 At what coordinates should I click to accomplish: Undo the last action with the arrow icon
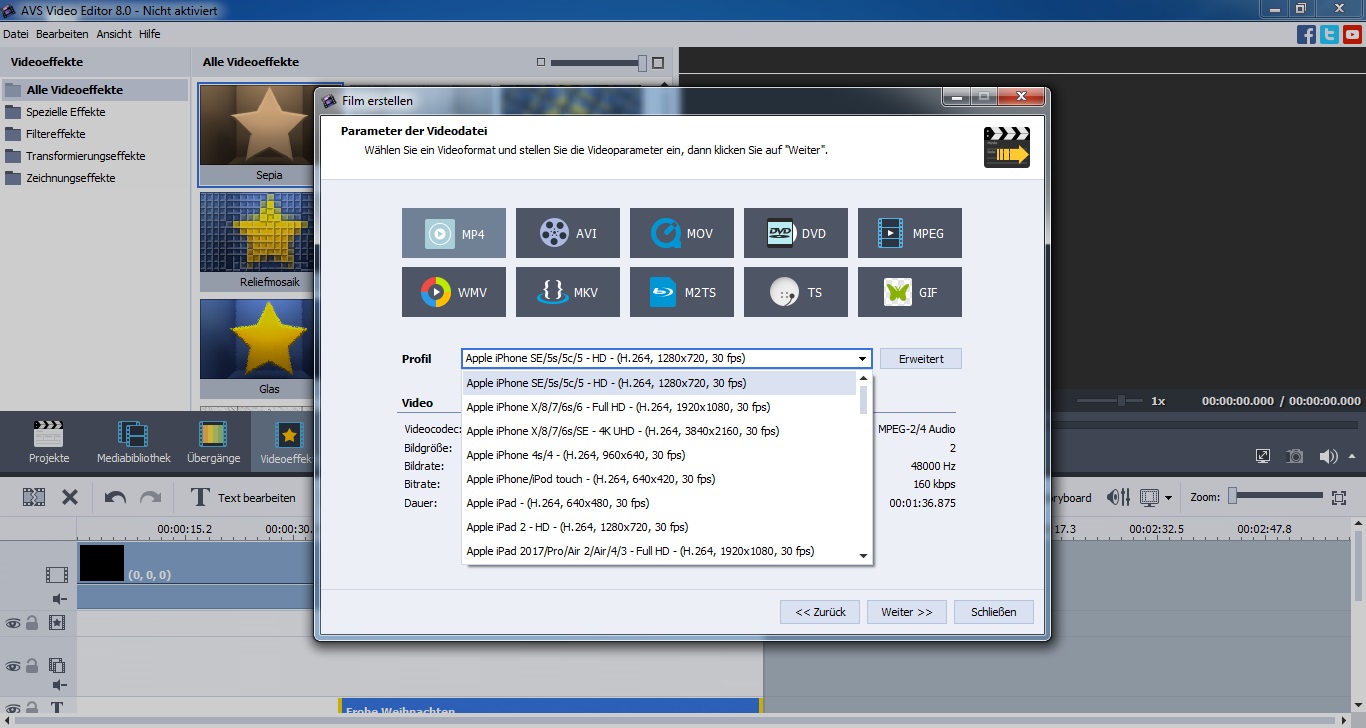tap(115, 497)
